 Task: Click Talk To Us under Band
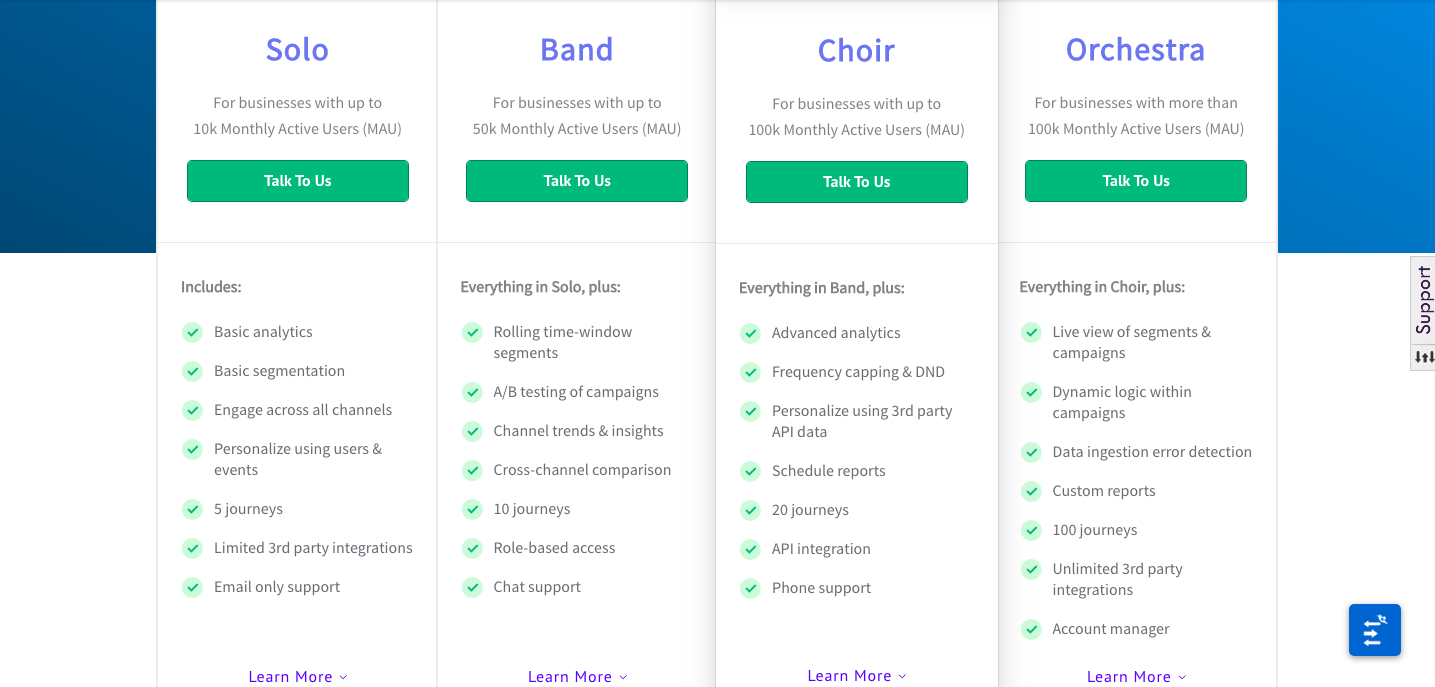tap(577, 181)
